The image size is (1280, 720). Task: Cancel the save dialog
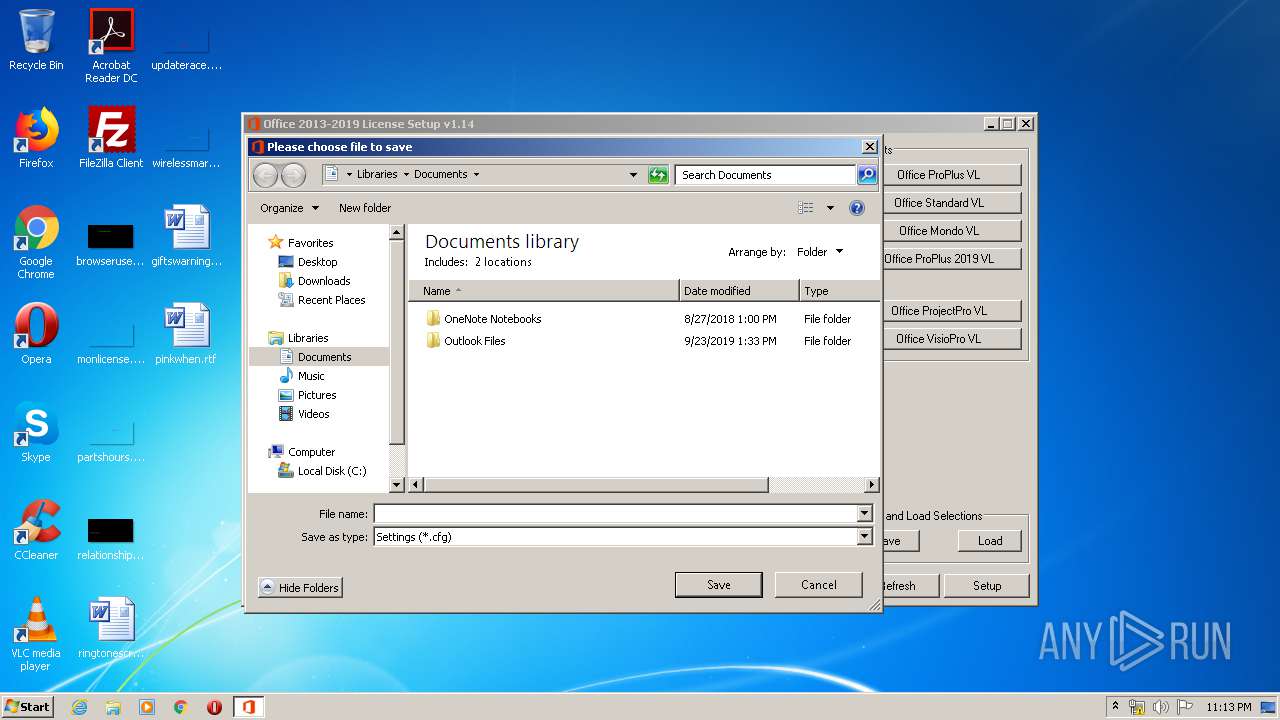point(819,585)
